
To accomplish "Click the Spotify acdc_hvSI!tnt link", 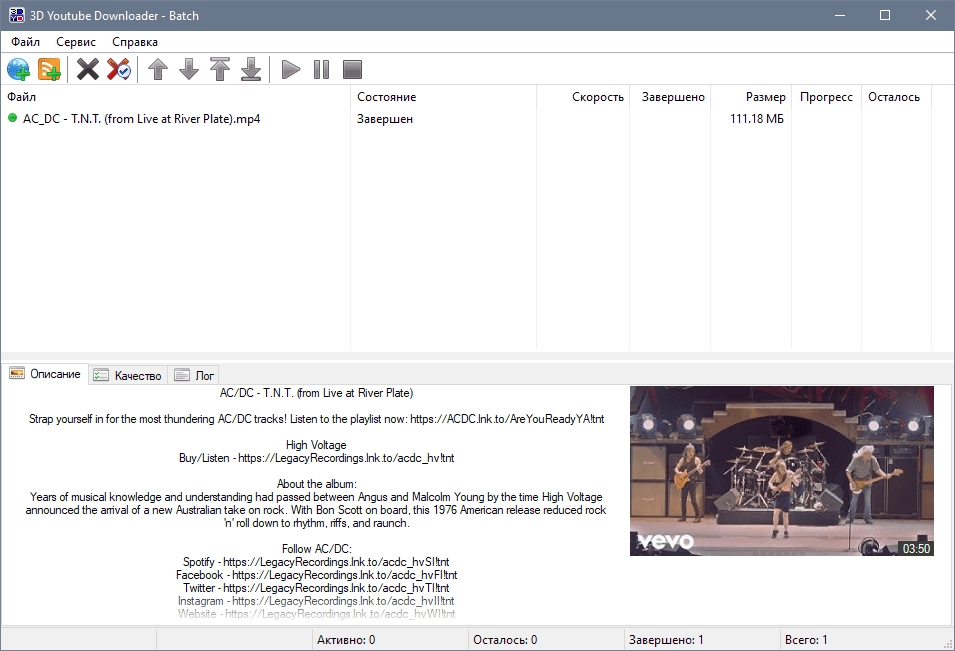I will [336, 562].
